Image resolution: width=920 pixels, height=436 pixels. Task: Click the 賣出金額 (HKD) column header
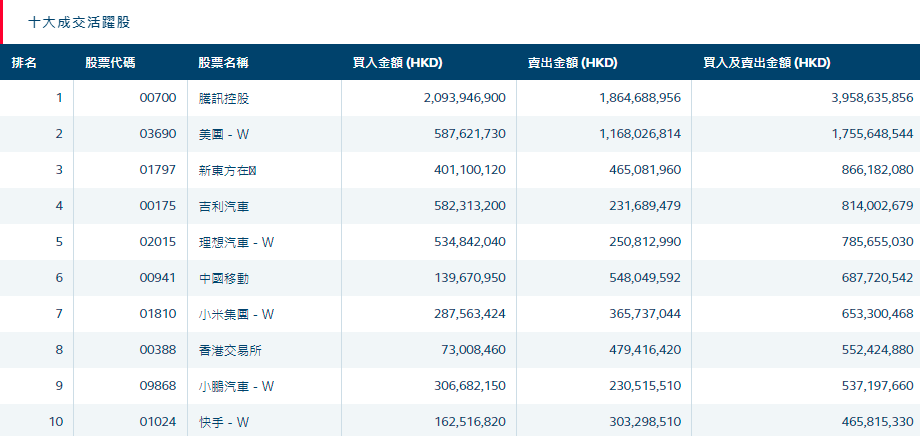(573, 63)
